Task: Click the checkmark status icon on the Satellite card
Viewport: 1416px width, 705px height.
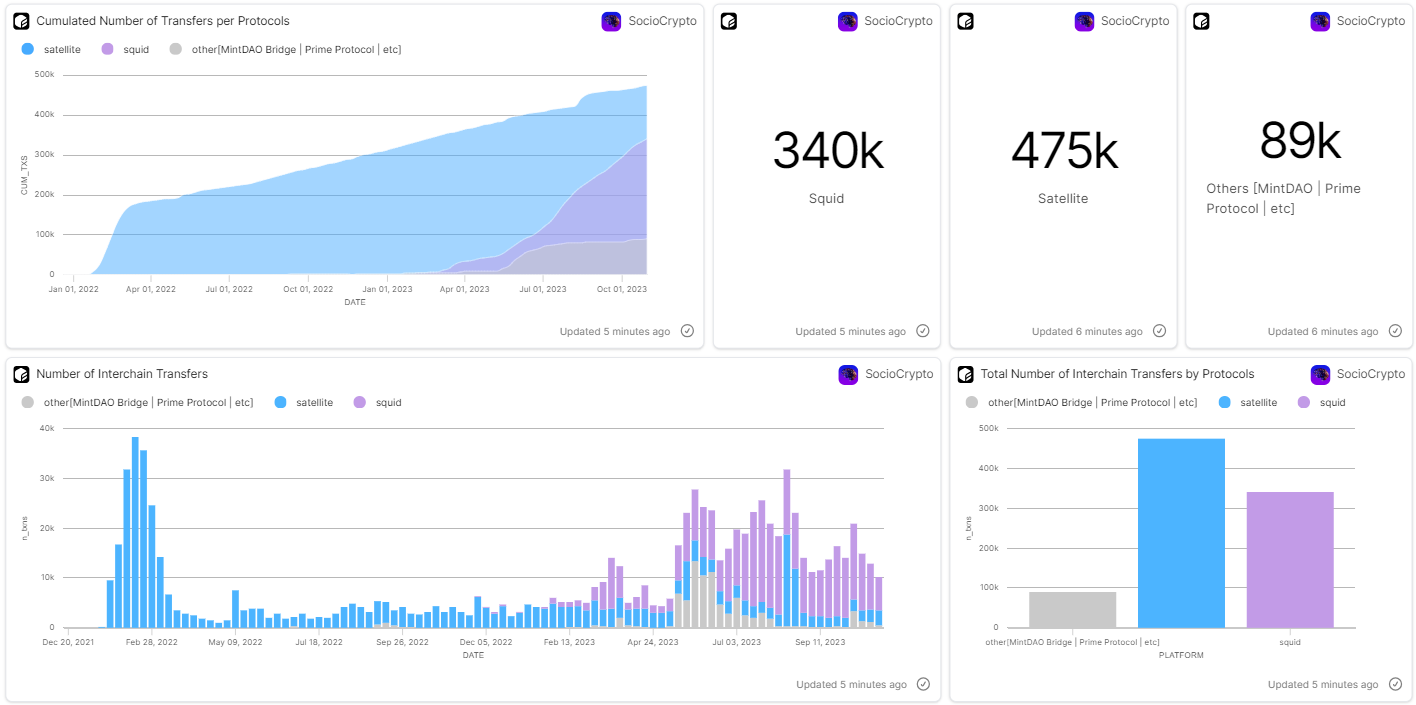Action: pyautogui.click(x=1159, y=331)
